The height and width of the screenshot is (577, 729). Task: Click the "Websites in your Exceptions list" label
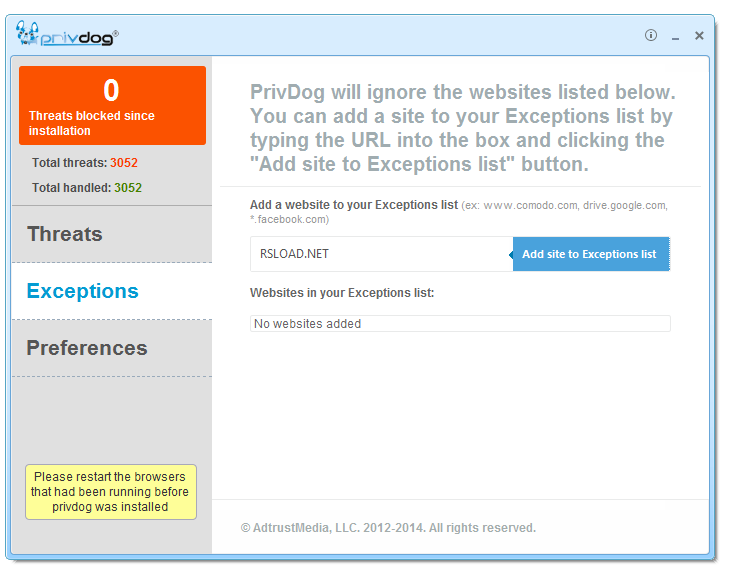pyautogui.click(x=342, y=293)
